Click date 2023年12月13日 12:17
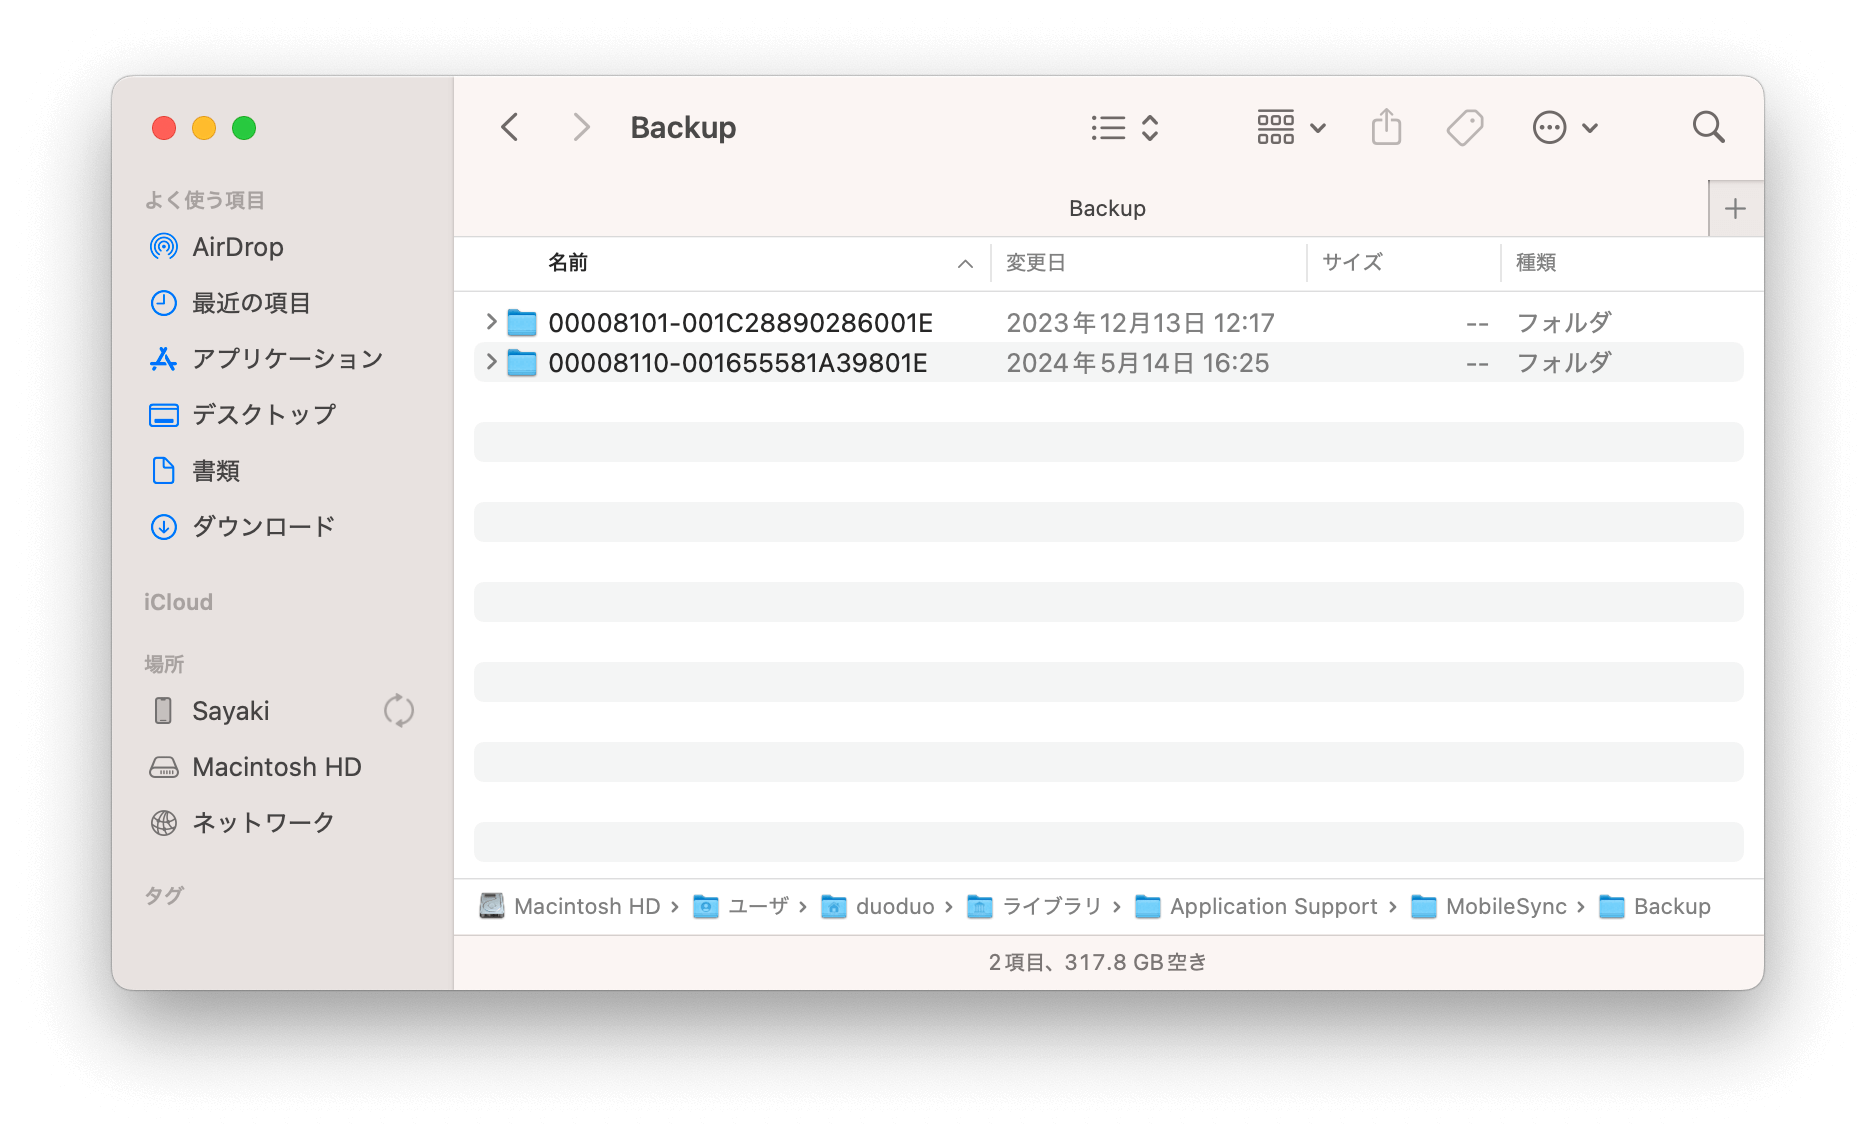Image resolution: width=1876 pixels, height=1138 pixels. click(x=1140, y=323)
